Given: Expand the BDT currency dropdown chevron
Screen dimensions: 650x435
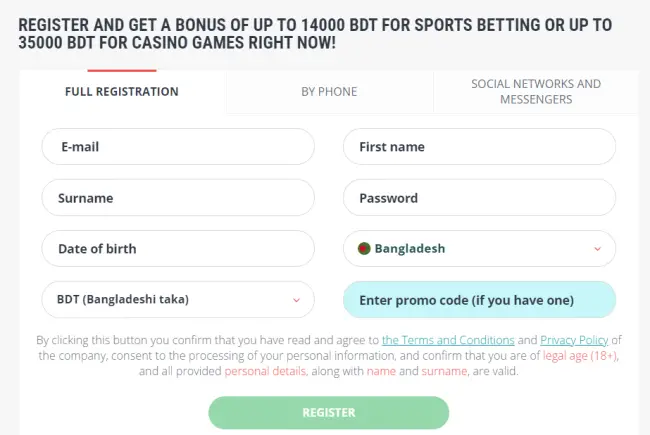Looking at the screenshot, I should click(296, 299).
